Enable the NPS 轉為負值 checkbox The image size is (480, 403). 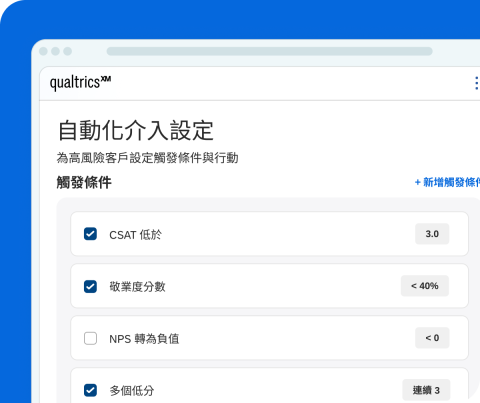tap(90, 338)
